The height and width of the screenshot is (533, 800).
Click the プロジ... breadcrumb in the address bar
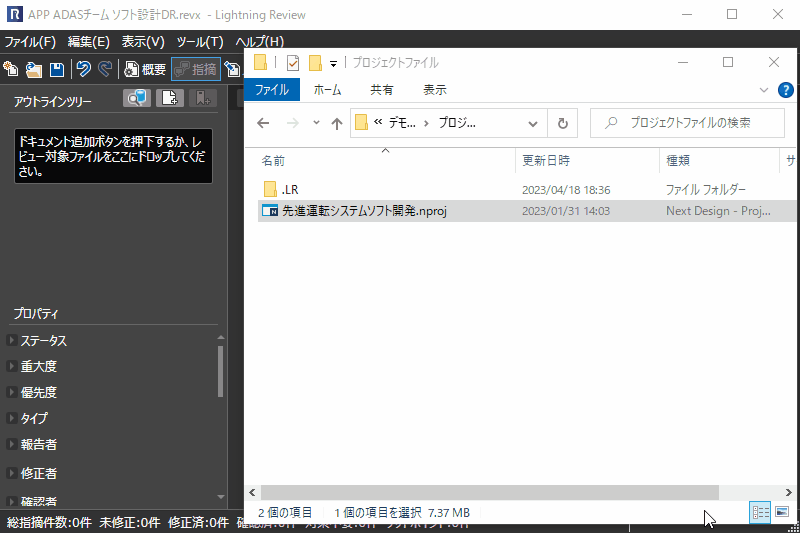pos(457,123)
